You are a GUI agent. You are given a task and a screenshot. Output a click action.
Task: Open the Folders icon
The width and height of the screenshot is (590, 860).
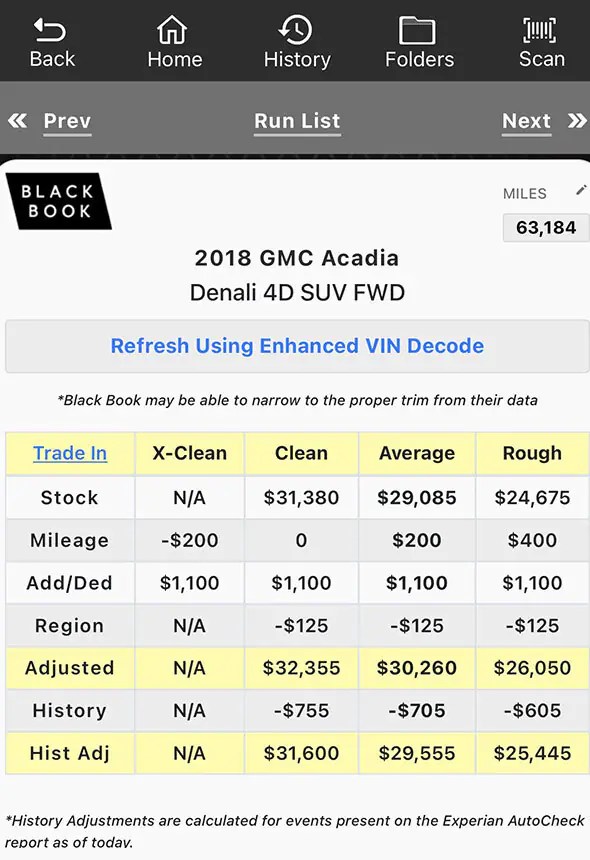pyautogui.click(x=419, y=31)
